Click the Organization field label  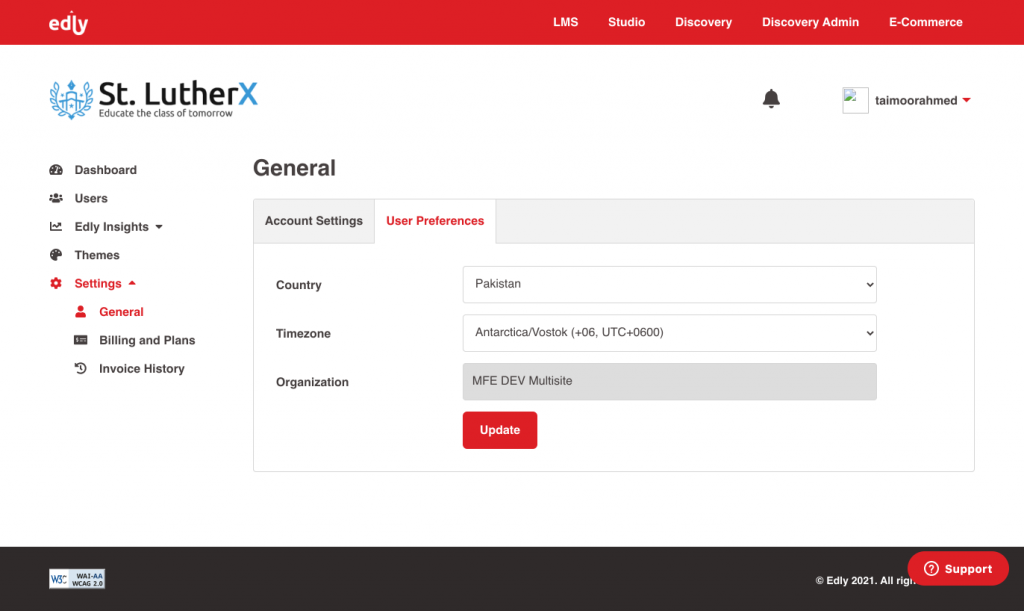[x=312, y=382]
